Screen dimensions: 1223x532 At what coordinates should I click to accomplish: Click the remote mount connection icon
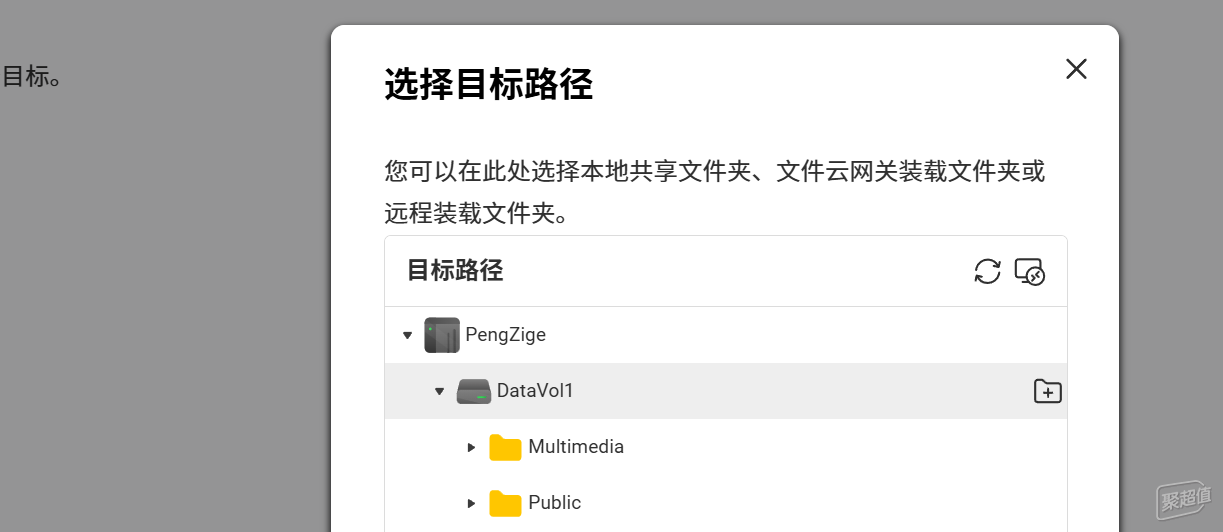coord(1029,271)
